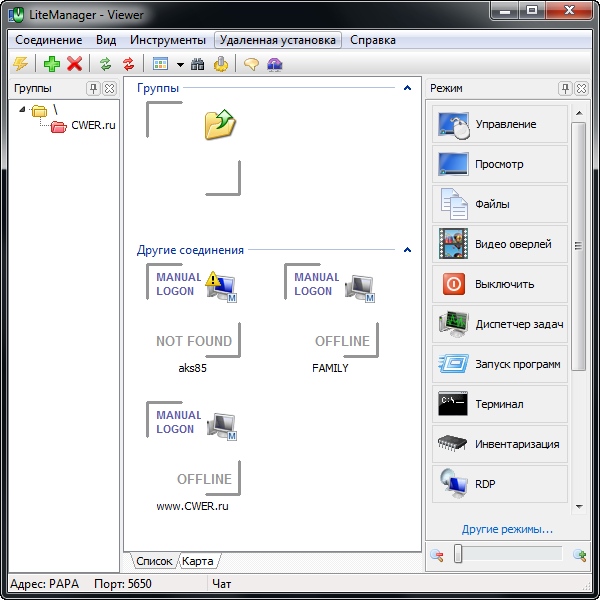Click the red X delete connection icon
600x600 pixels.
click(x=74, y=64)
